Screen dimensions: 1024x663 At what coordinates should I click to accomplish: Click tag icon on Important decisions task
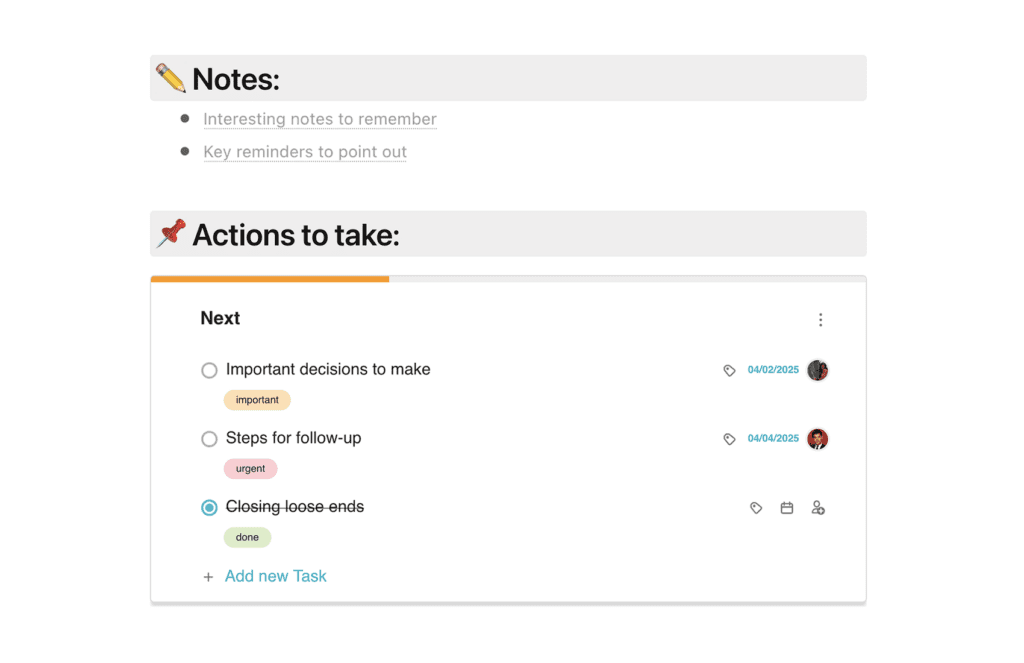click(729, 370)
